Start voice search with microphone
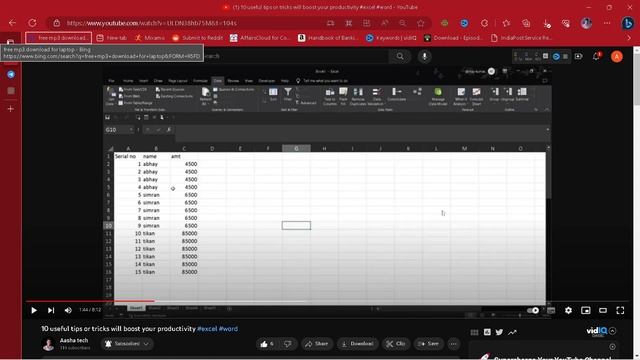 pyautogui.click(x=424, y=56)
